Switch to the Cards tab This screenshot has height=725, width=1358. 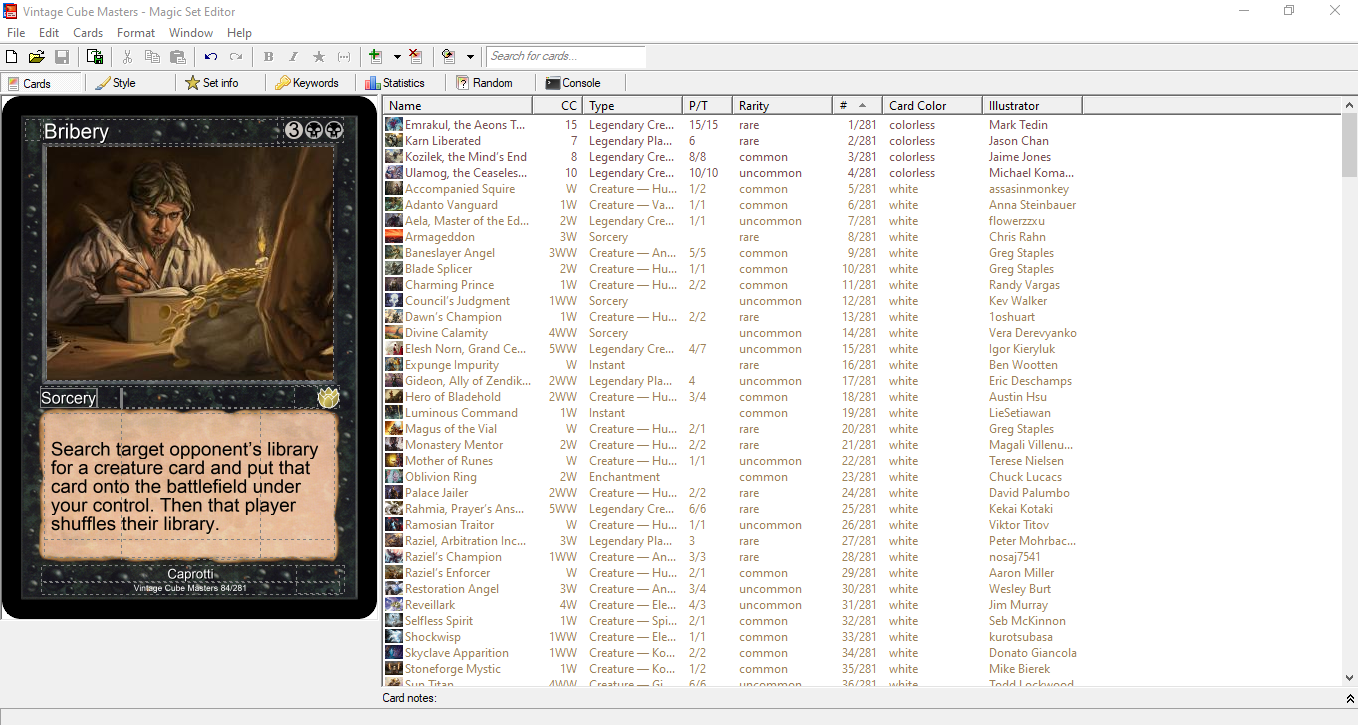41,83
